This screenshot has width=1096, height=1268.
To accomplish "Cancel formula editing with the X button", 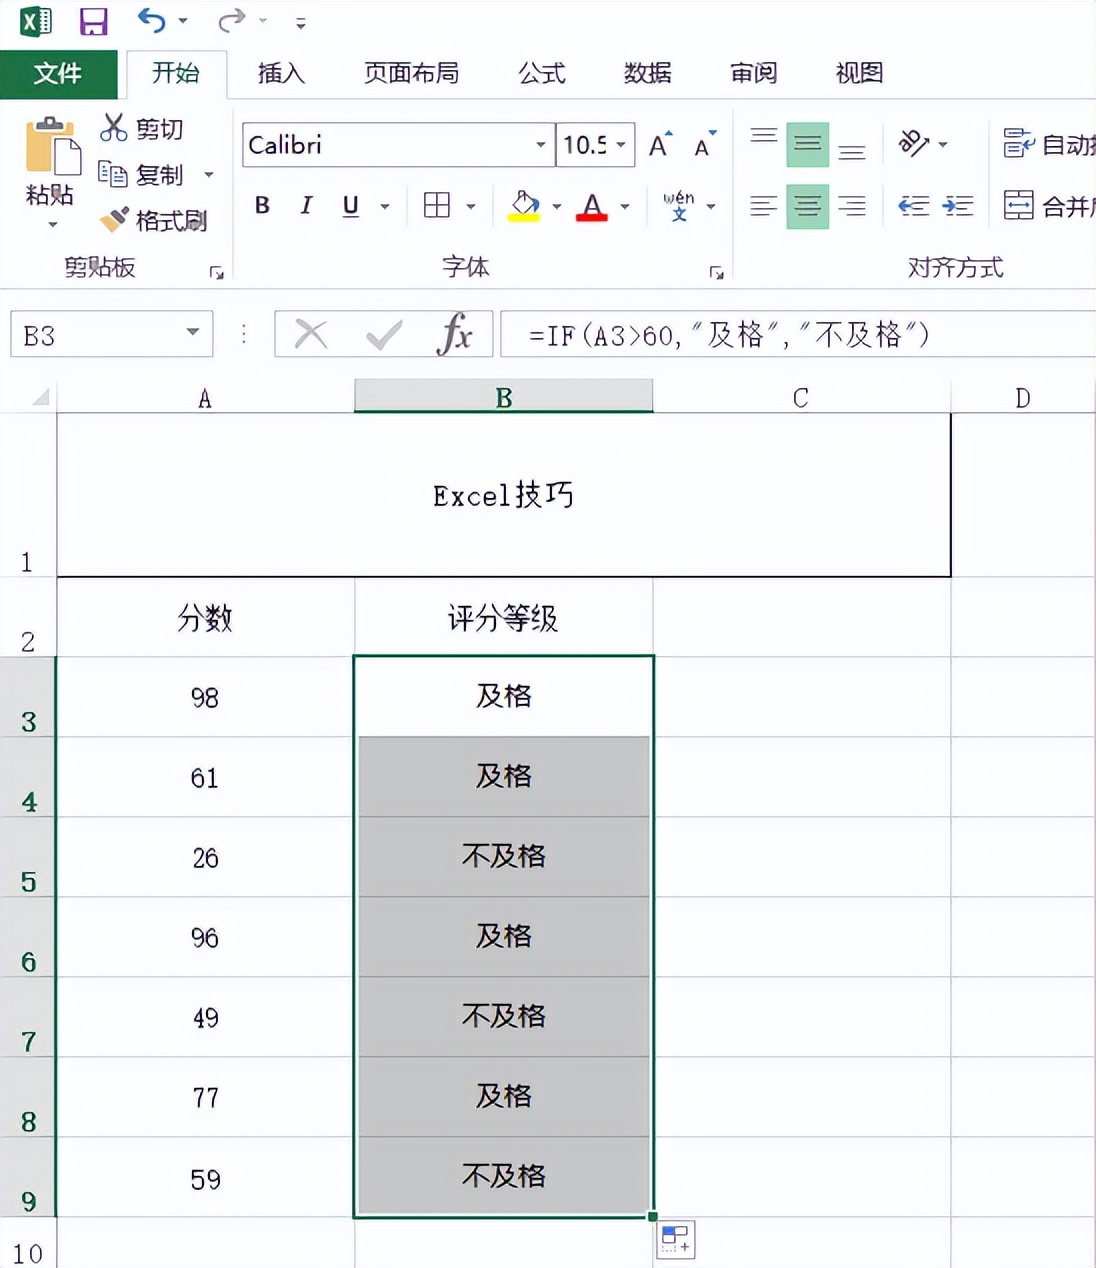I will pyautogui.click(x=308, y=334).
